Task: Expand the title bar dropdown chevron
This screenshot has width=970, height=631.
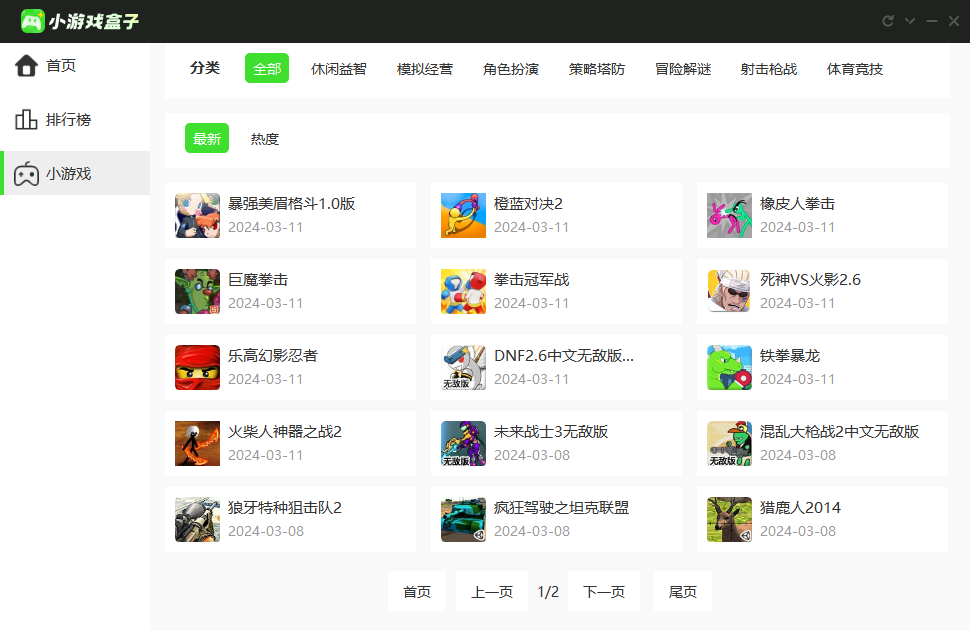Action: pyautogui.click(x=910, y=21)
